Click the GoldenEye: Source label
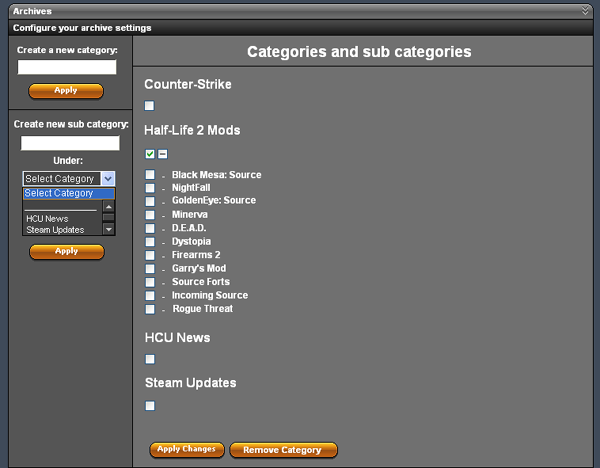This screenshot has width=600, height=468. click(214, 200)
